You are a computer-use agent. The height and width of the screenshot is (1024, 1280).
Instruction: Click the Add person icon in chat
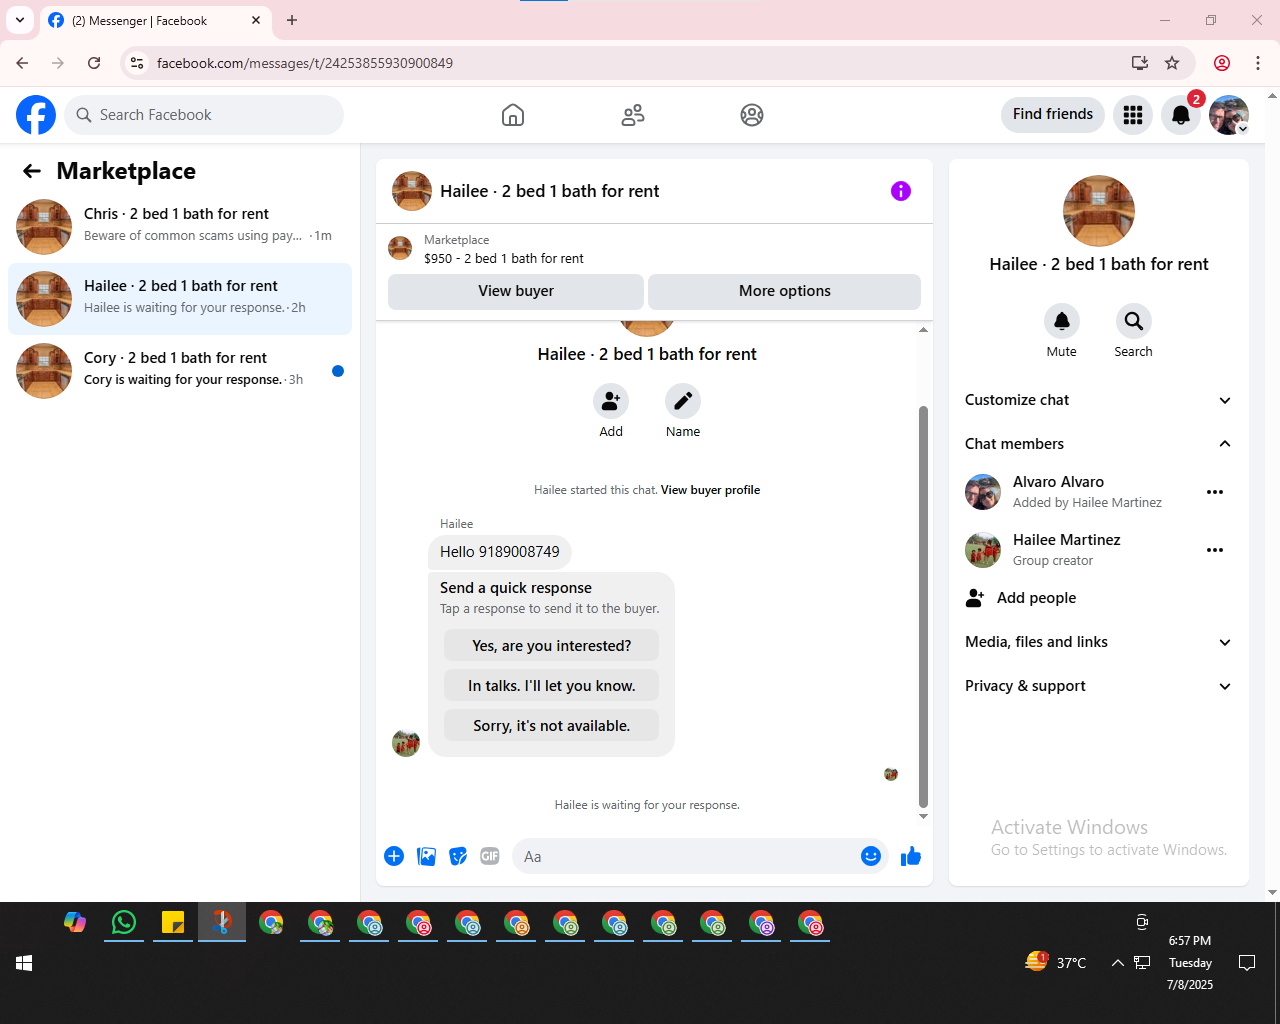[x=611, y=401]
